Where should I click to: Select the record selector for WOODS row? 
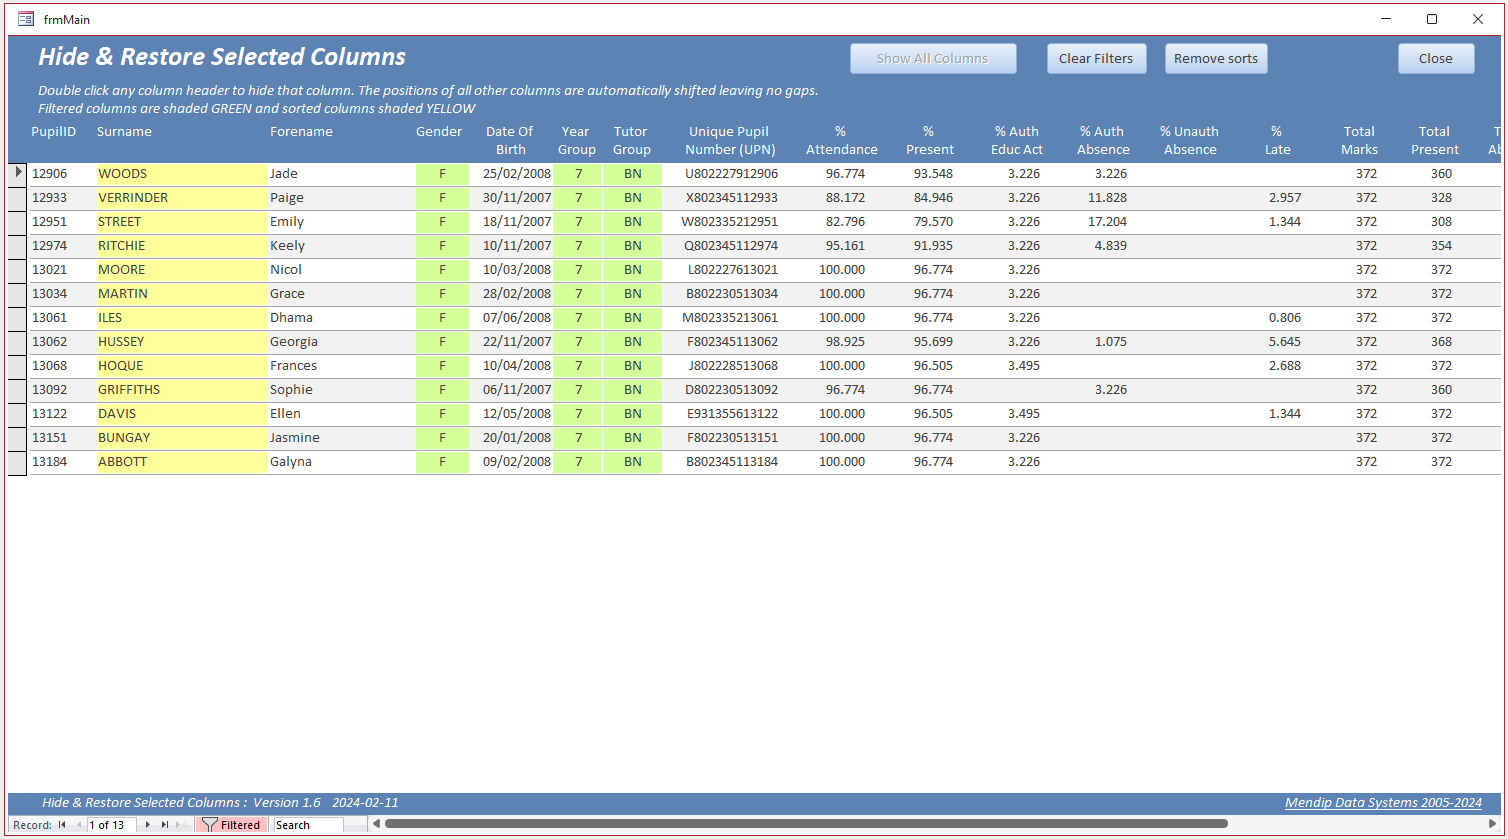[x=18, y=174]
